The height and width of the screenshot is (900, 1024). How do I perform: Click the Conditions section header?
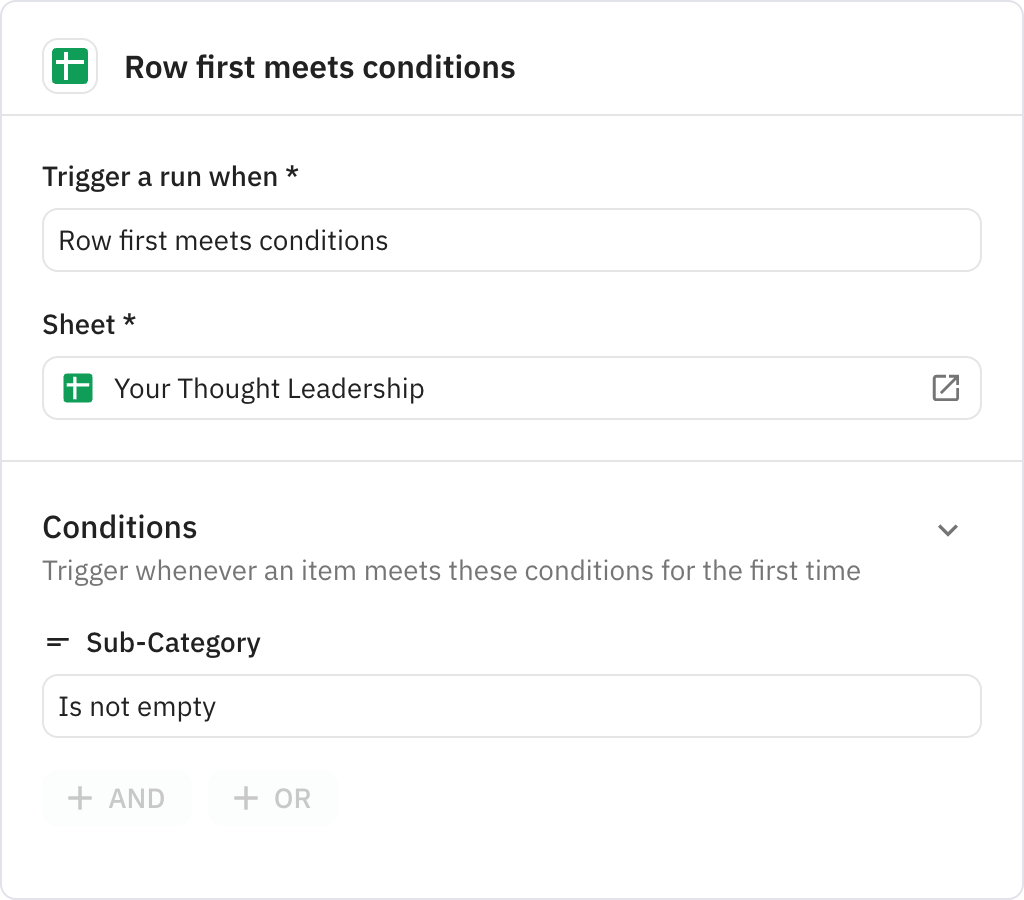119,527
